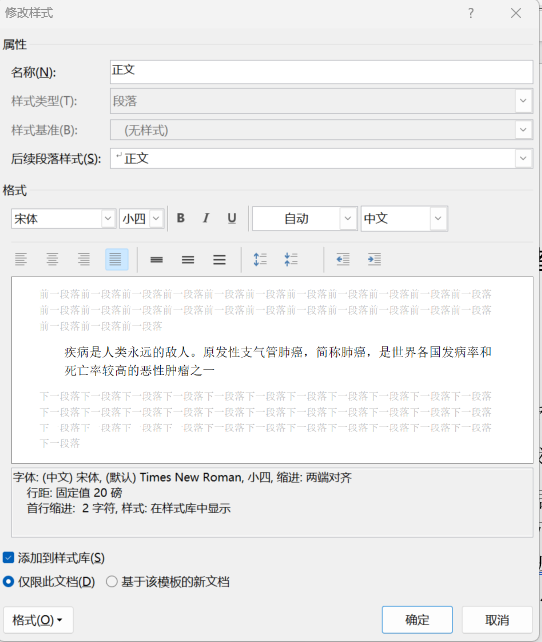Toggle 添加到样式库 checkbox
The width and height of the screenshot is (542, 642).
click(x=8, y=557)
